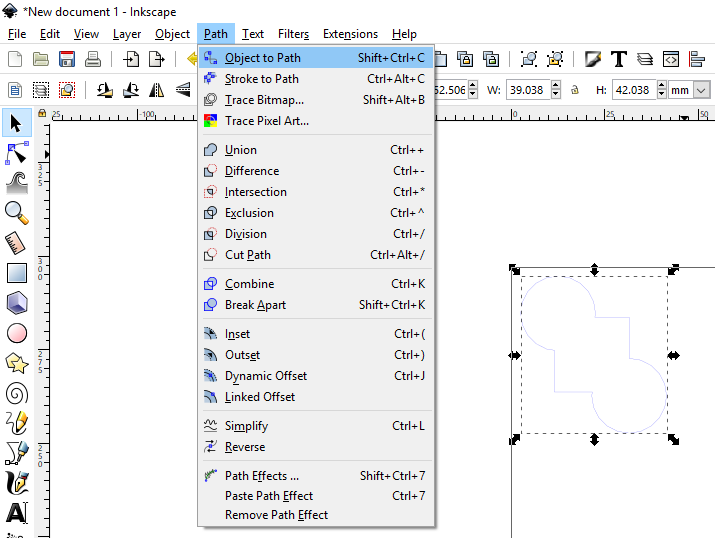Select the Spiral tool
Viewport: 715px width, 538px height.
(x=16, y=393)
